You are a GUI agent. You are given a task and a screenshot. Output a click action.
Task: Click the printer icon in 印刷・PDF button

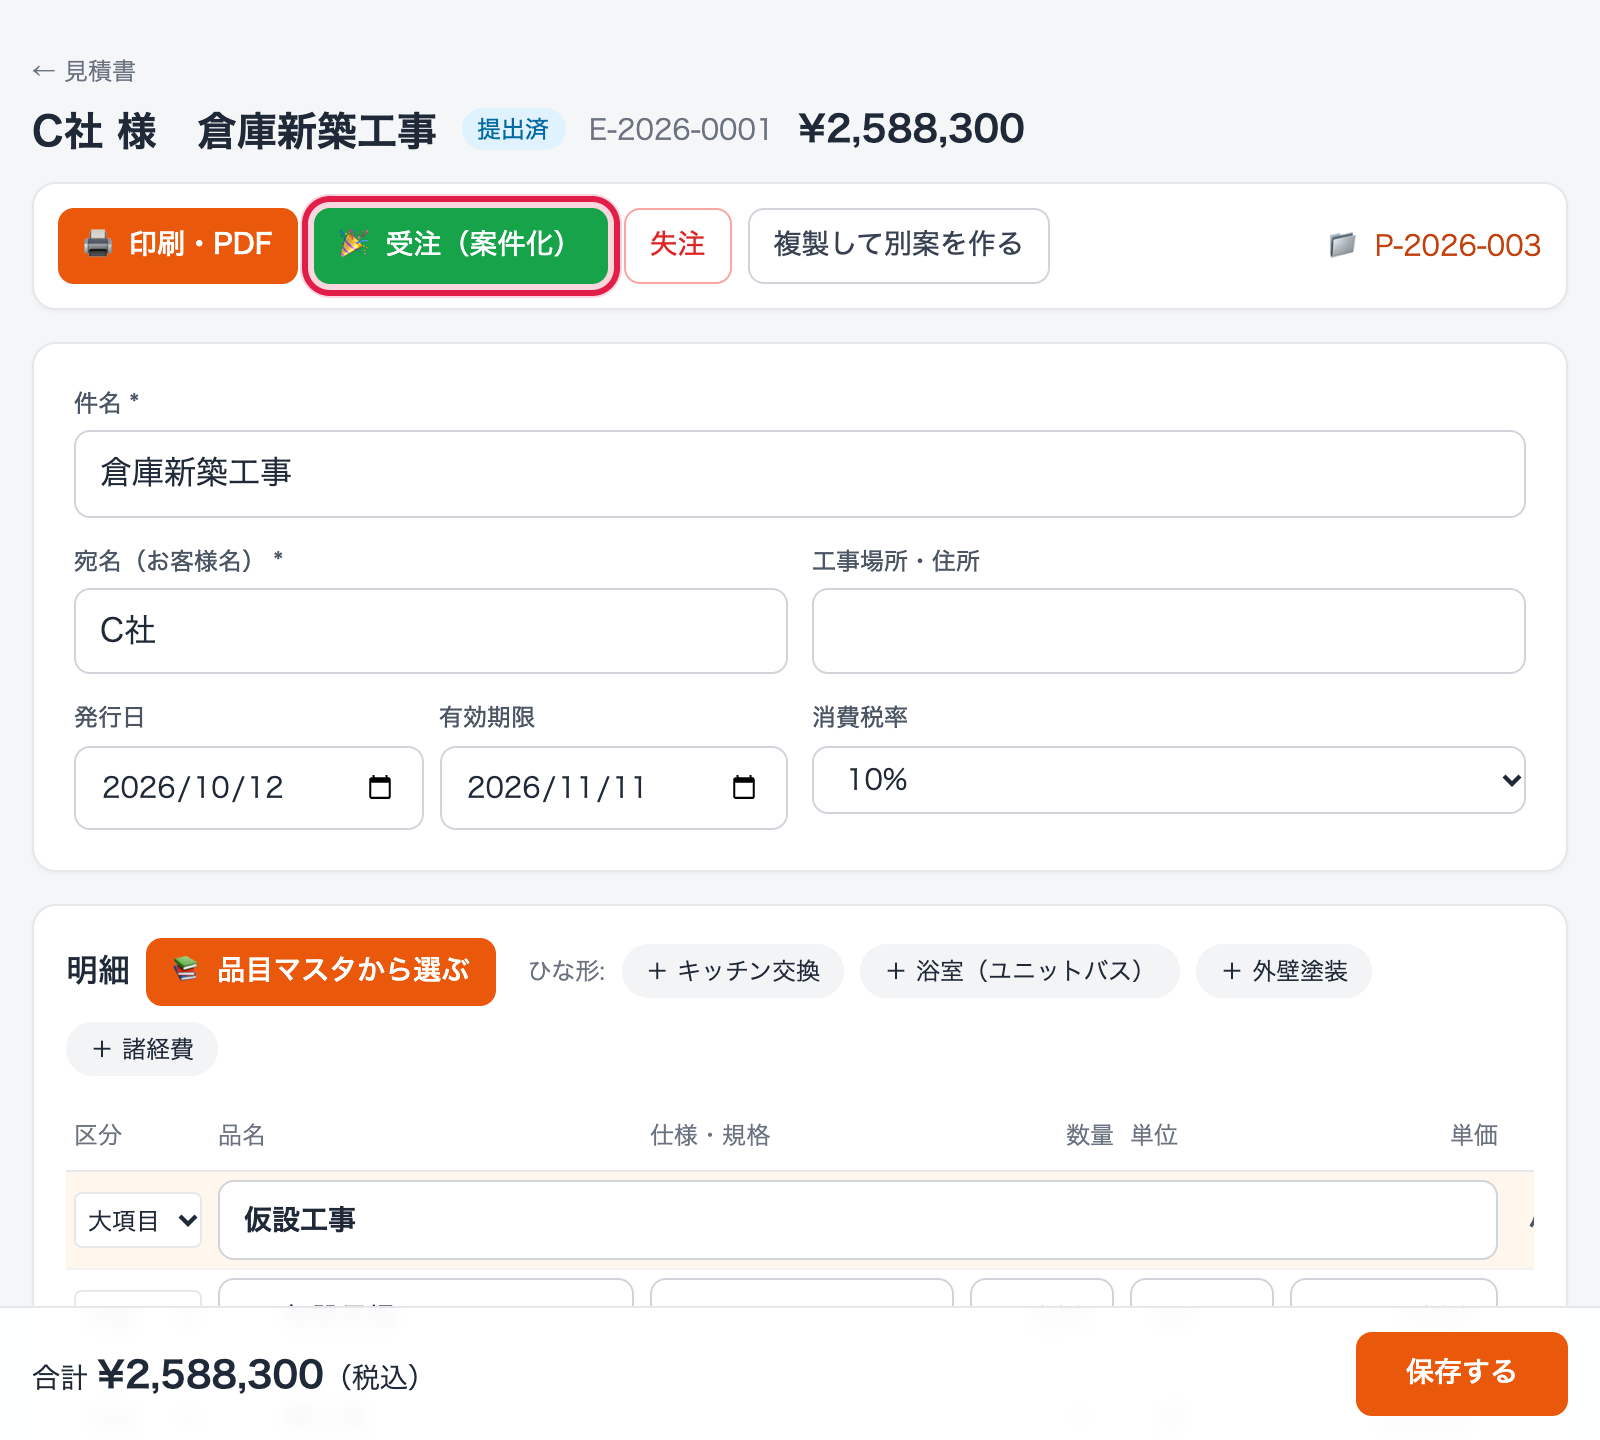pyautogui.click(x=98, y=244)
